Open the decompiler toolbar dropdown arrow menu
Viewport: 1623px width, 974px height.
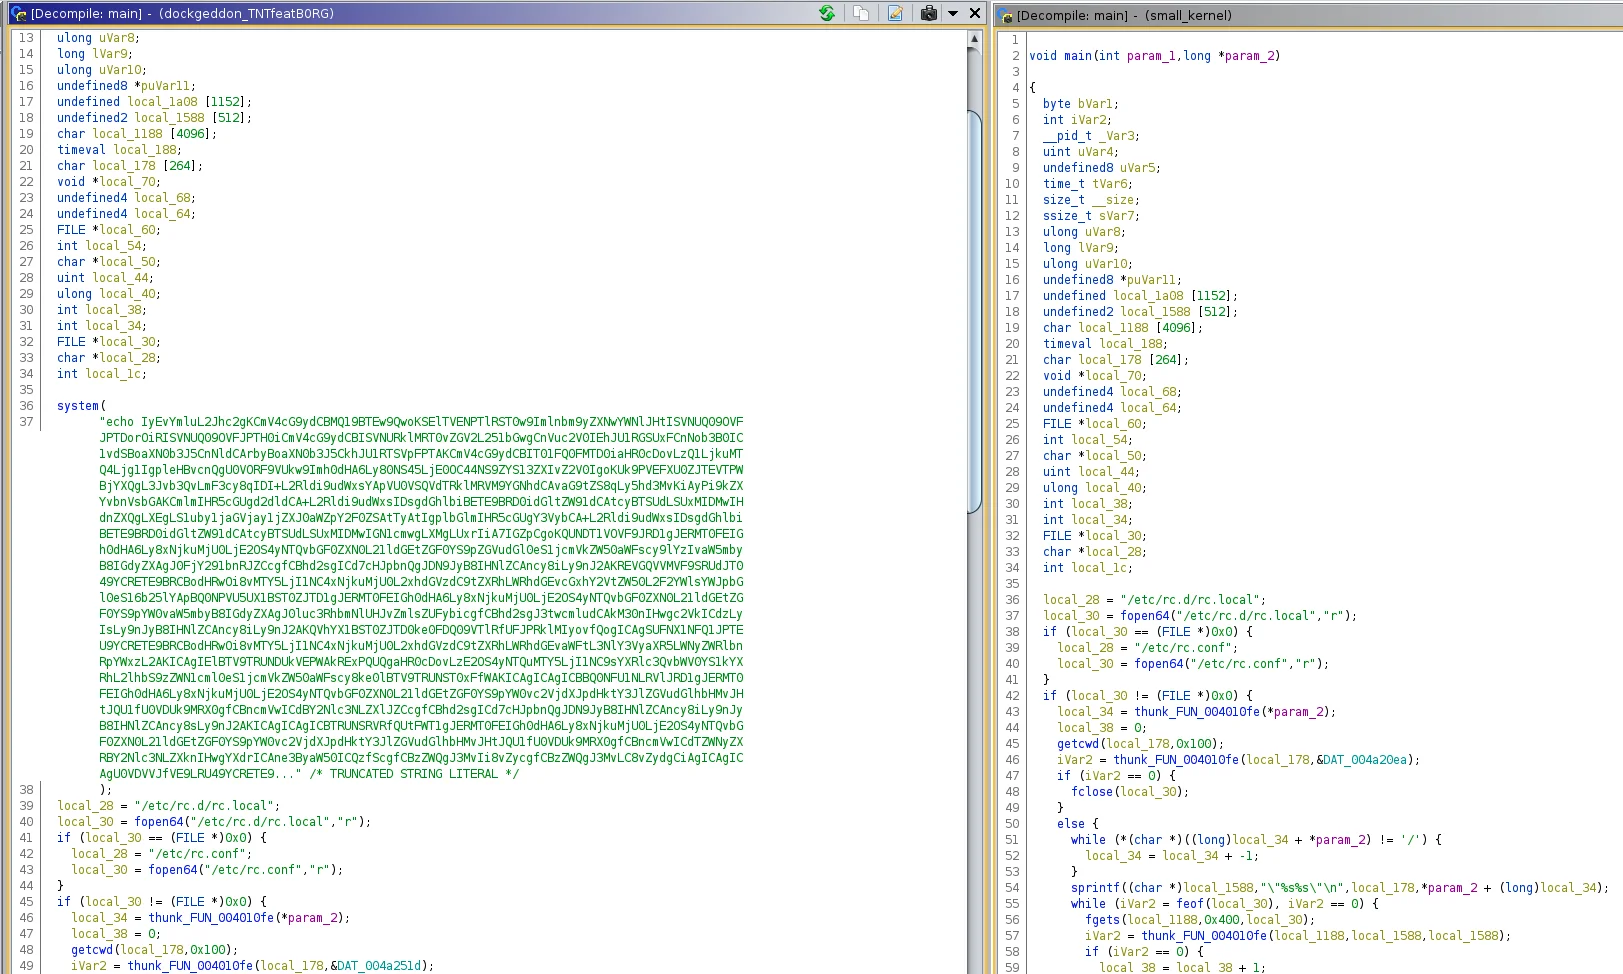coord(953,13)
